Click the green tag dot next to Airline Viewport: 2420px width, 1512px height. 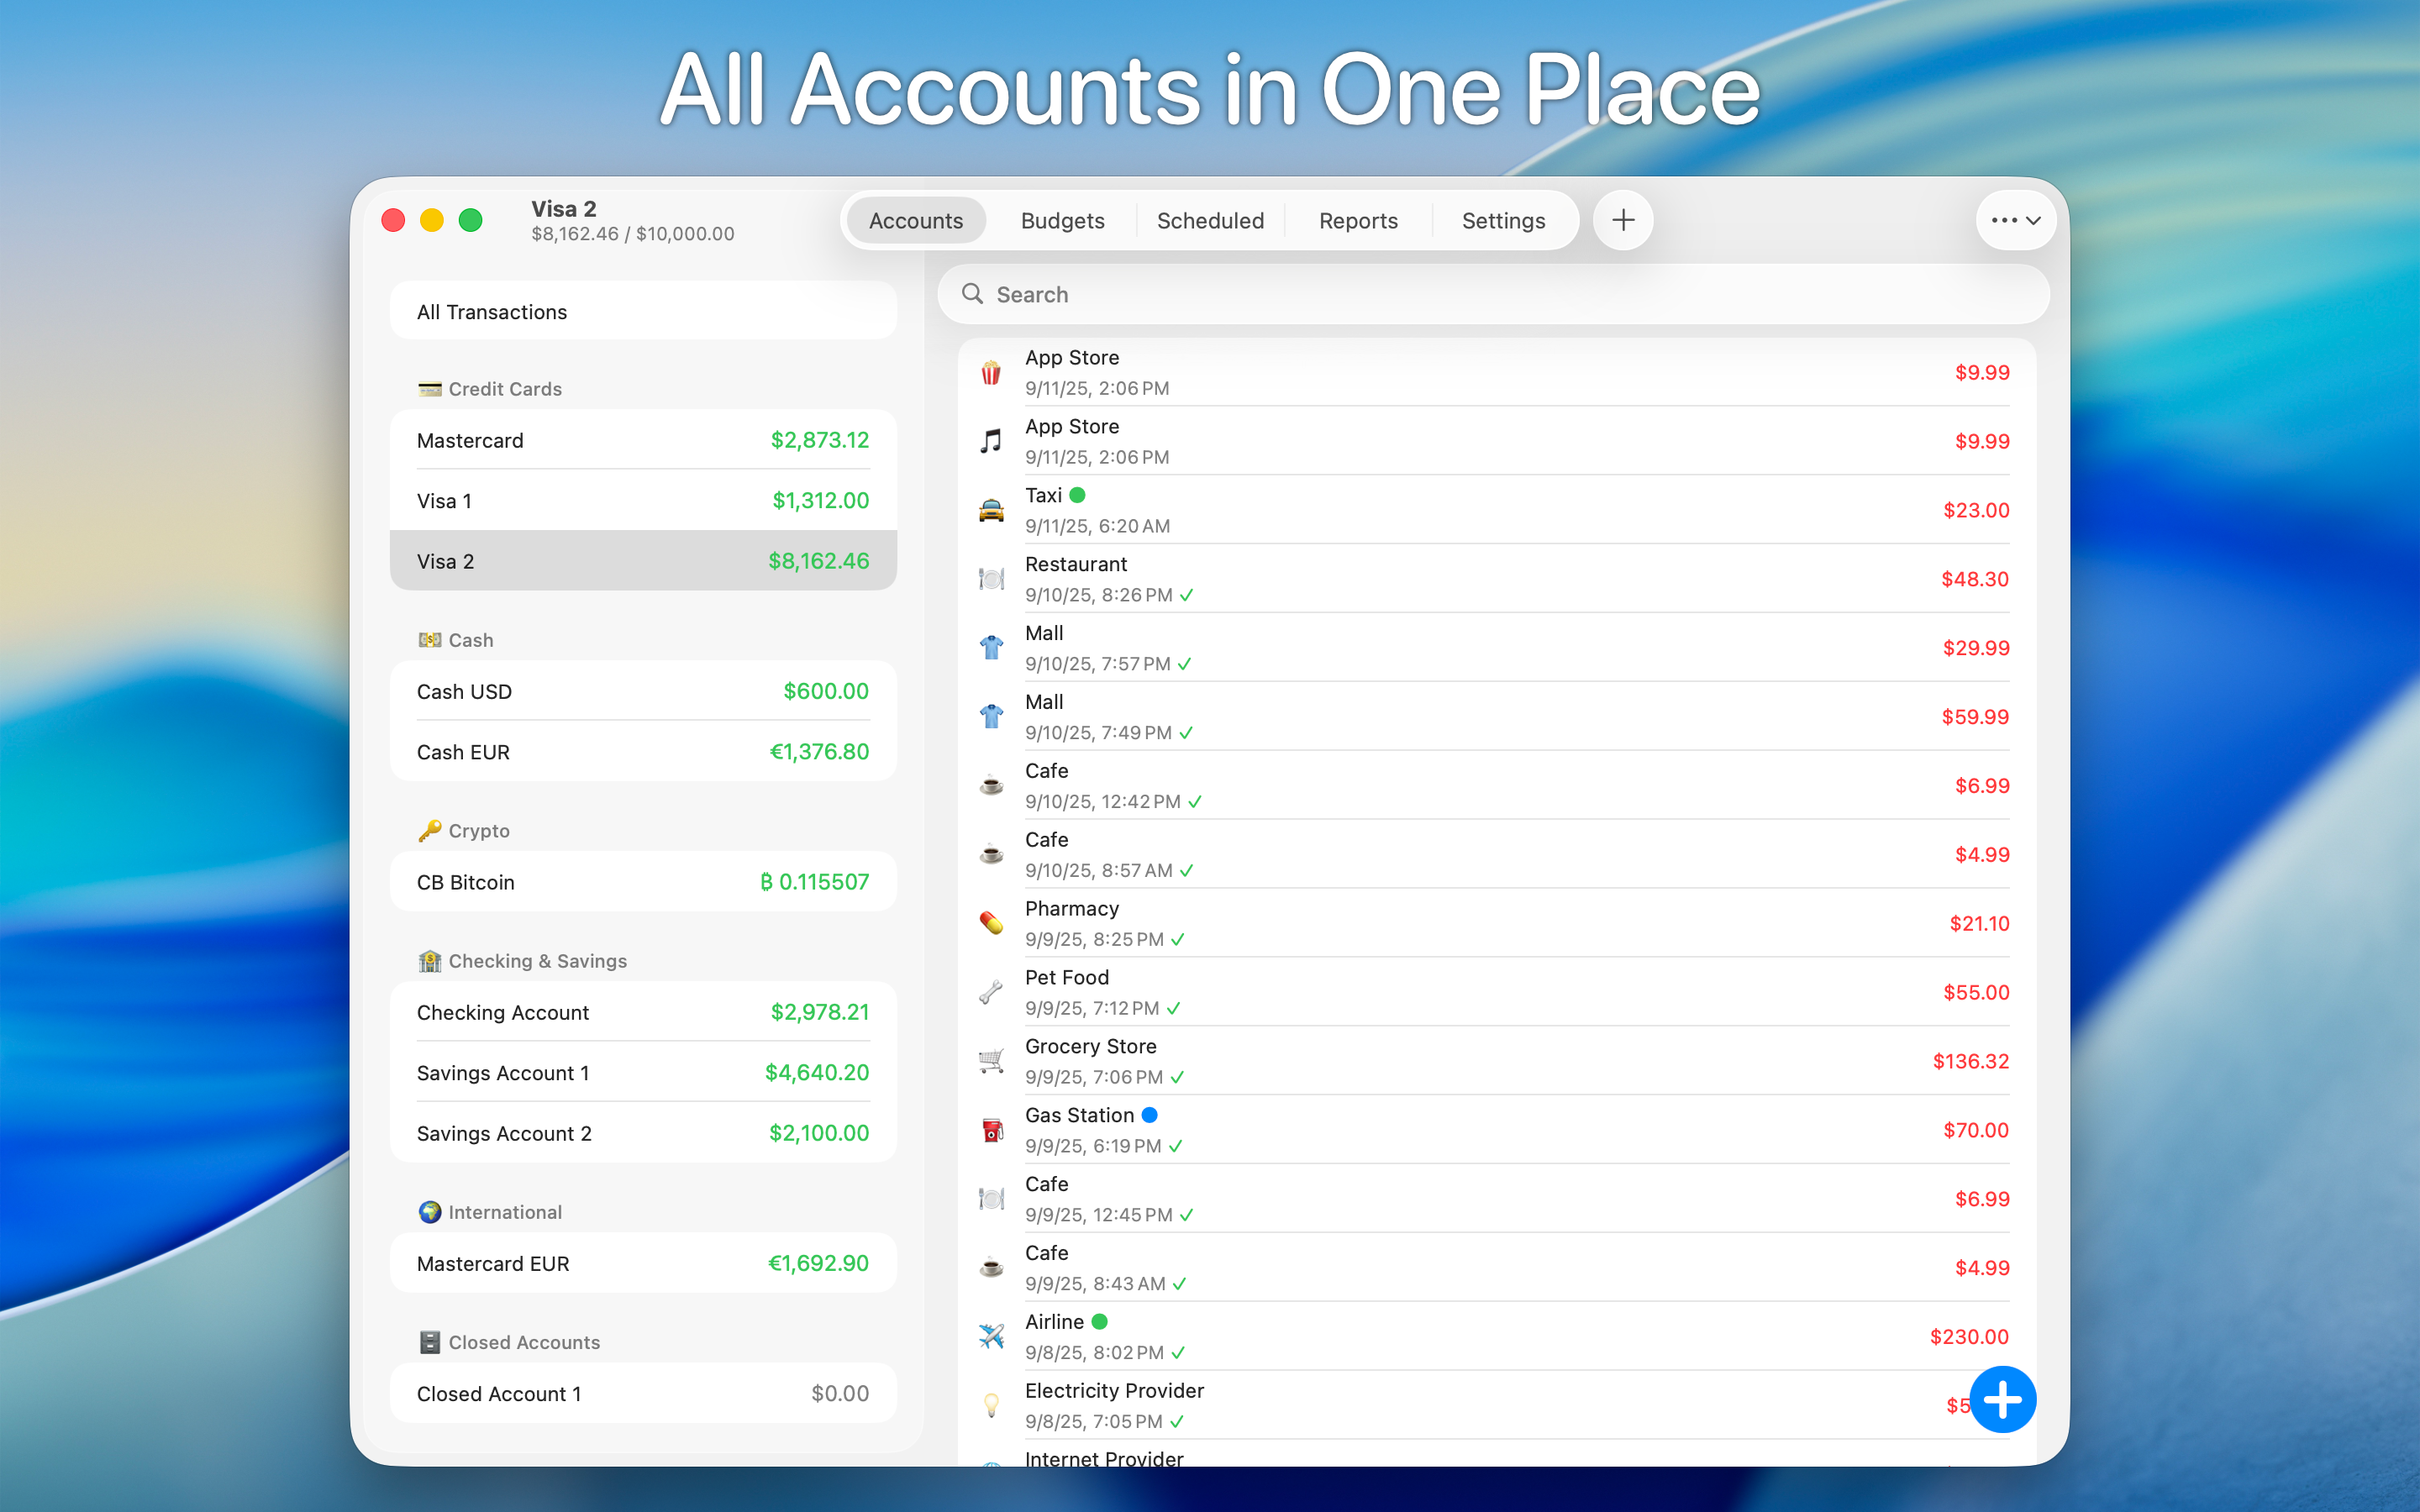click(1099, 1322)
